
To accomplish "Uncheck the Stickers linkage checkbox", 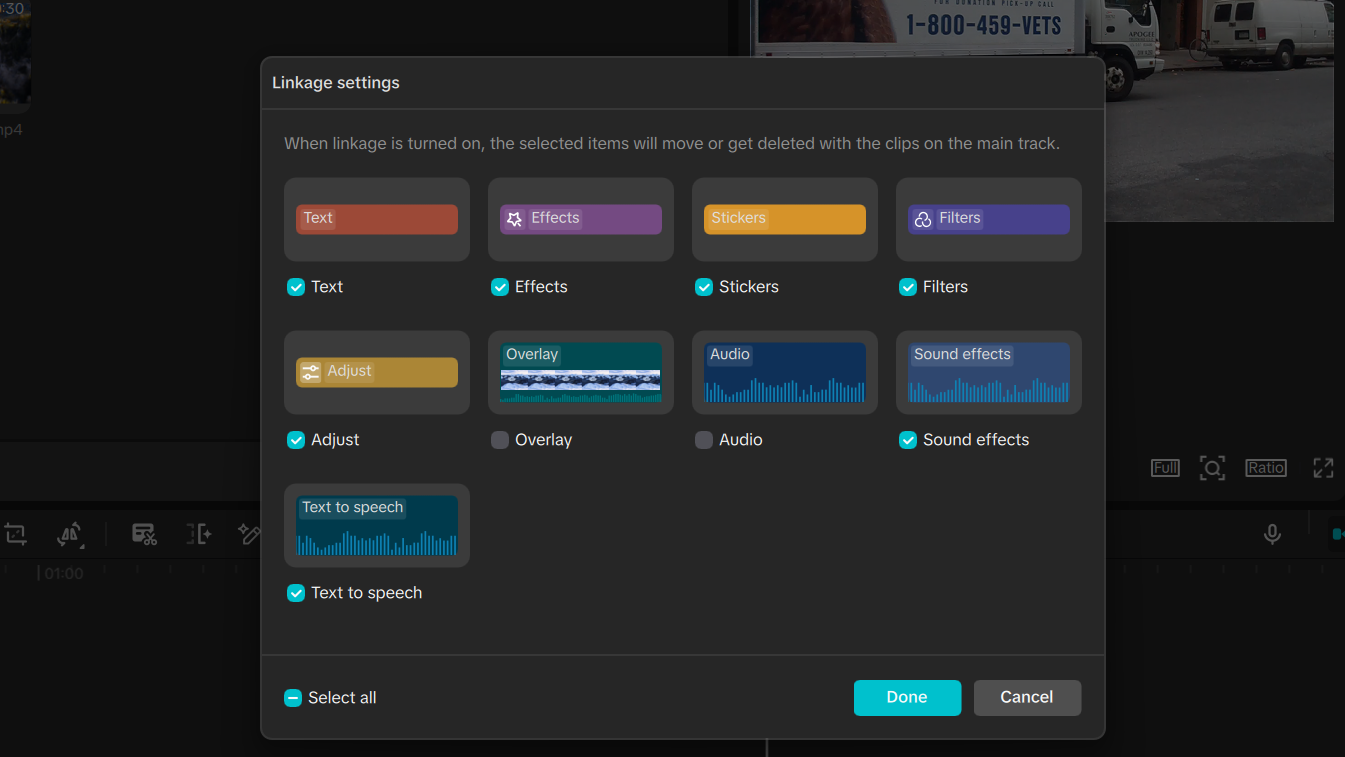I will [704, 287].
